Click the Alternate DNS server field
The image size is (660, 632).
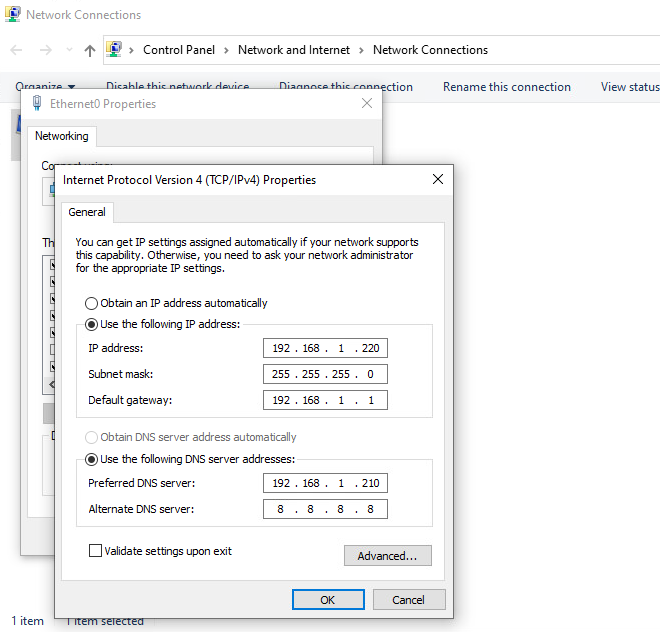tap(325, 509)
